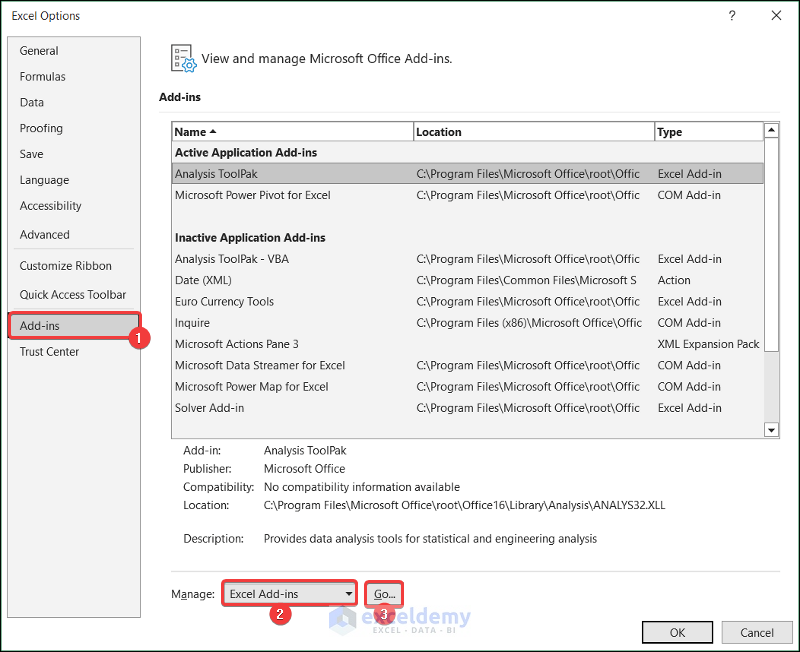Click the add-in description text
Viewport: 800px width, 652px height.
[x=430, y=539]
